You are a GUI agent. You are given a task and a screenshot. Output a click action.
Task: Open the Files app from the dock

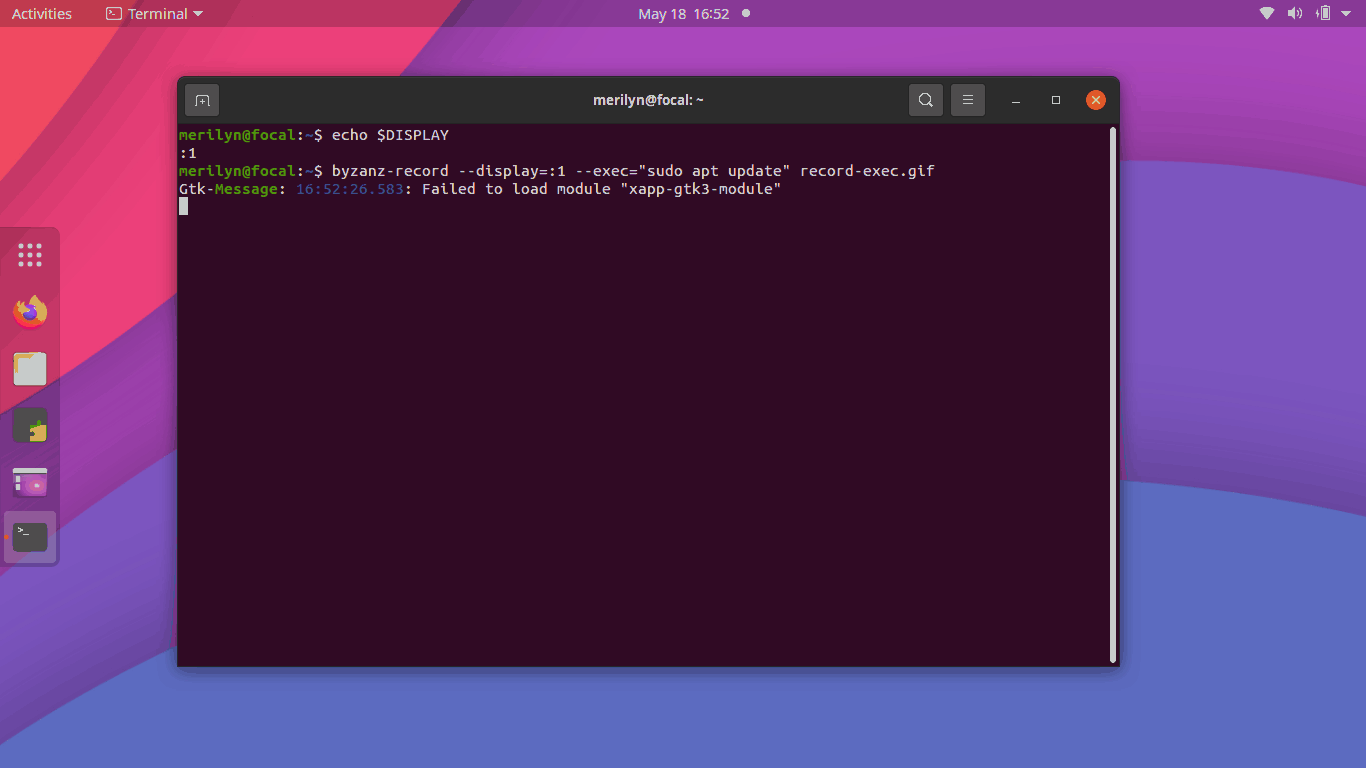coord(29,368)
